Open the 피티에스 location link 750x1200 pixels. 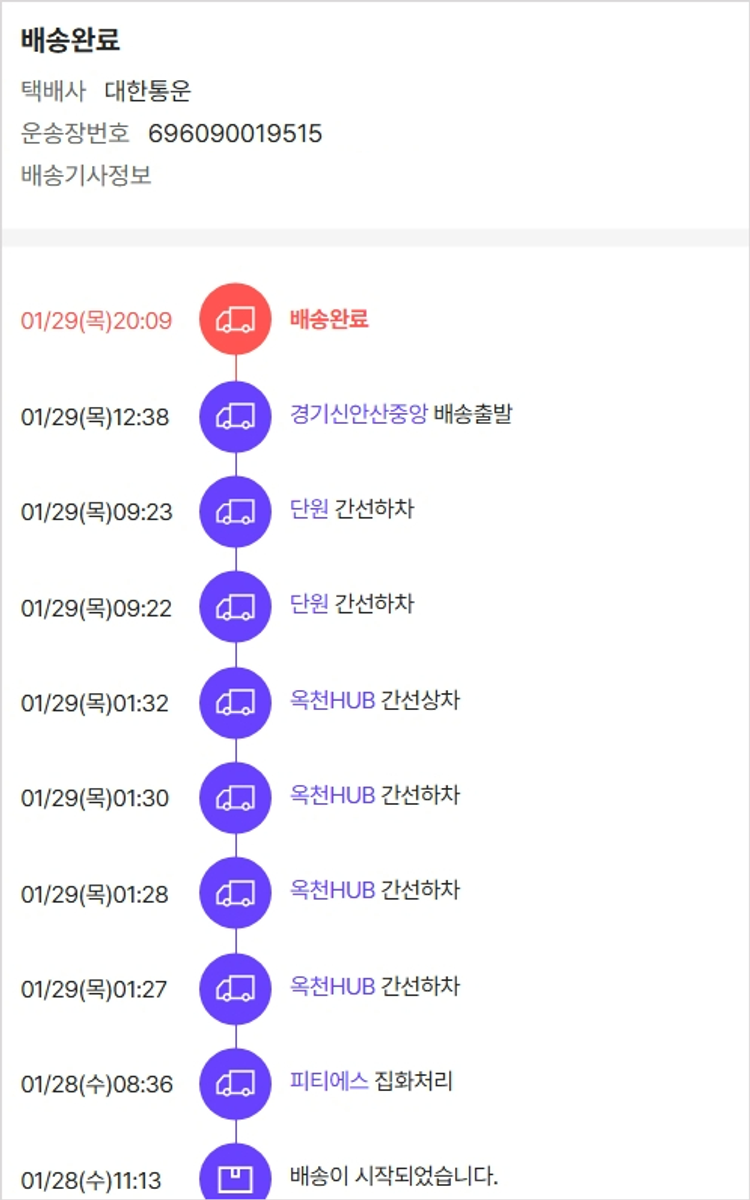click(x=329, y=1081)
